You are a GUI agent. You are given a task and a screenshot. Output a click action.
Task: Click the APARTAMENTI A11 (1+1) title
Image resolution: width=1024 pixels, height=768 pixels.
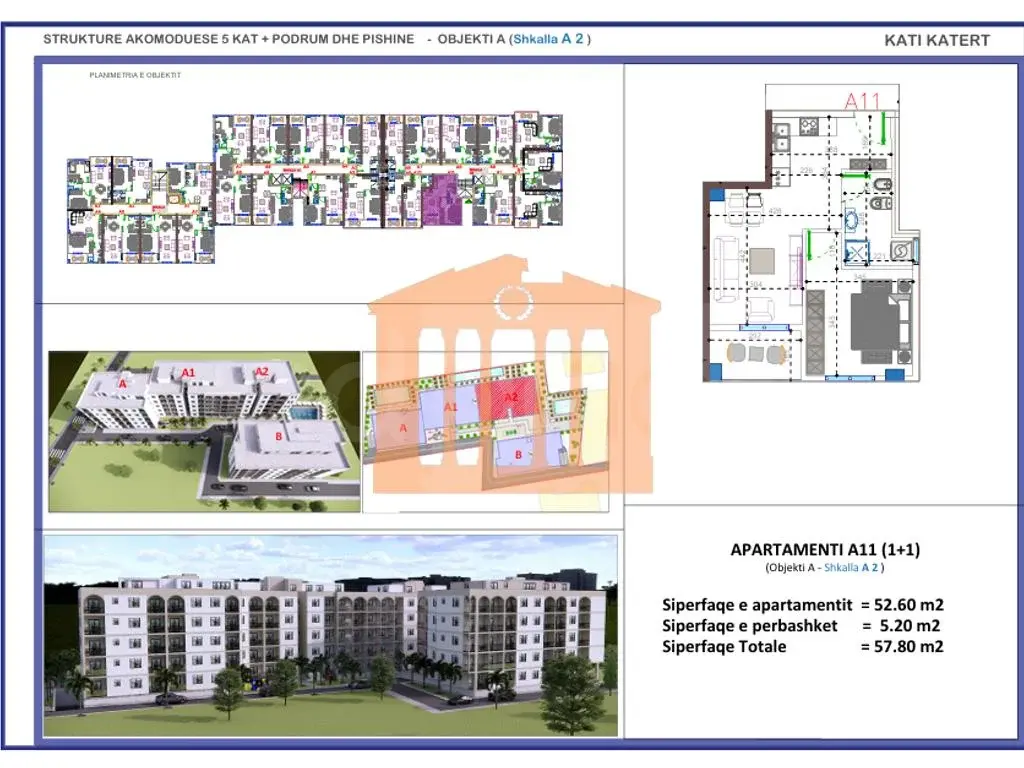click(x=825, y=550)
